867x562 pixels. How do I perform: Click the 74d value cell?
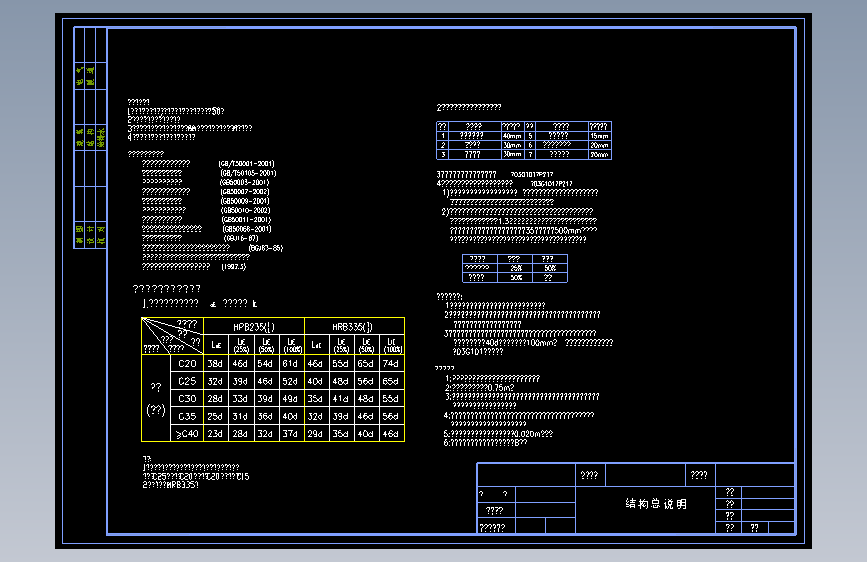click(x=391, y=363)
